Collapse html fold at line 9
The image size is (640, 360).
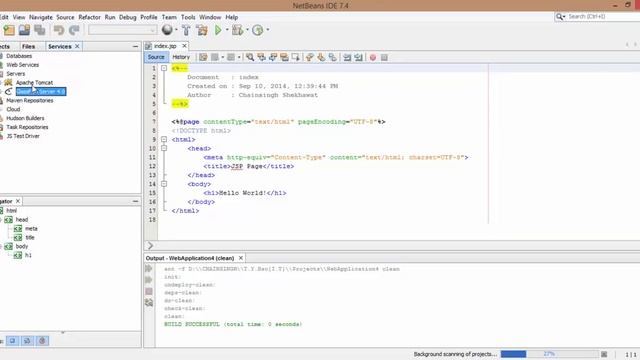pos(164,140)
